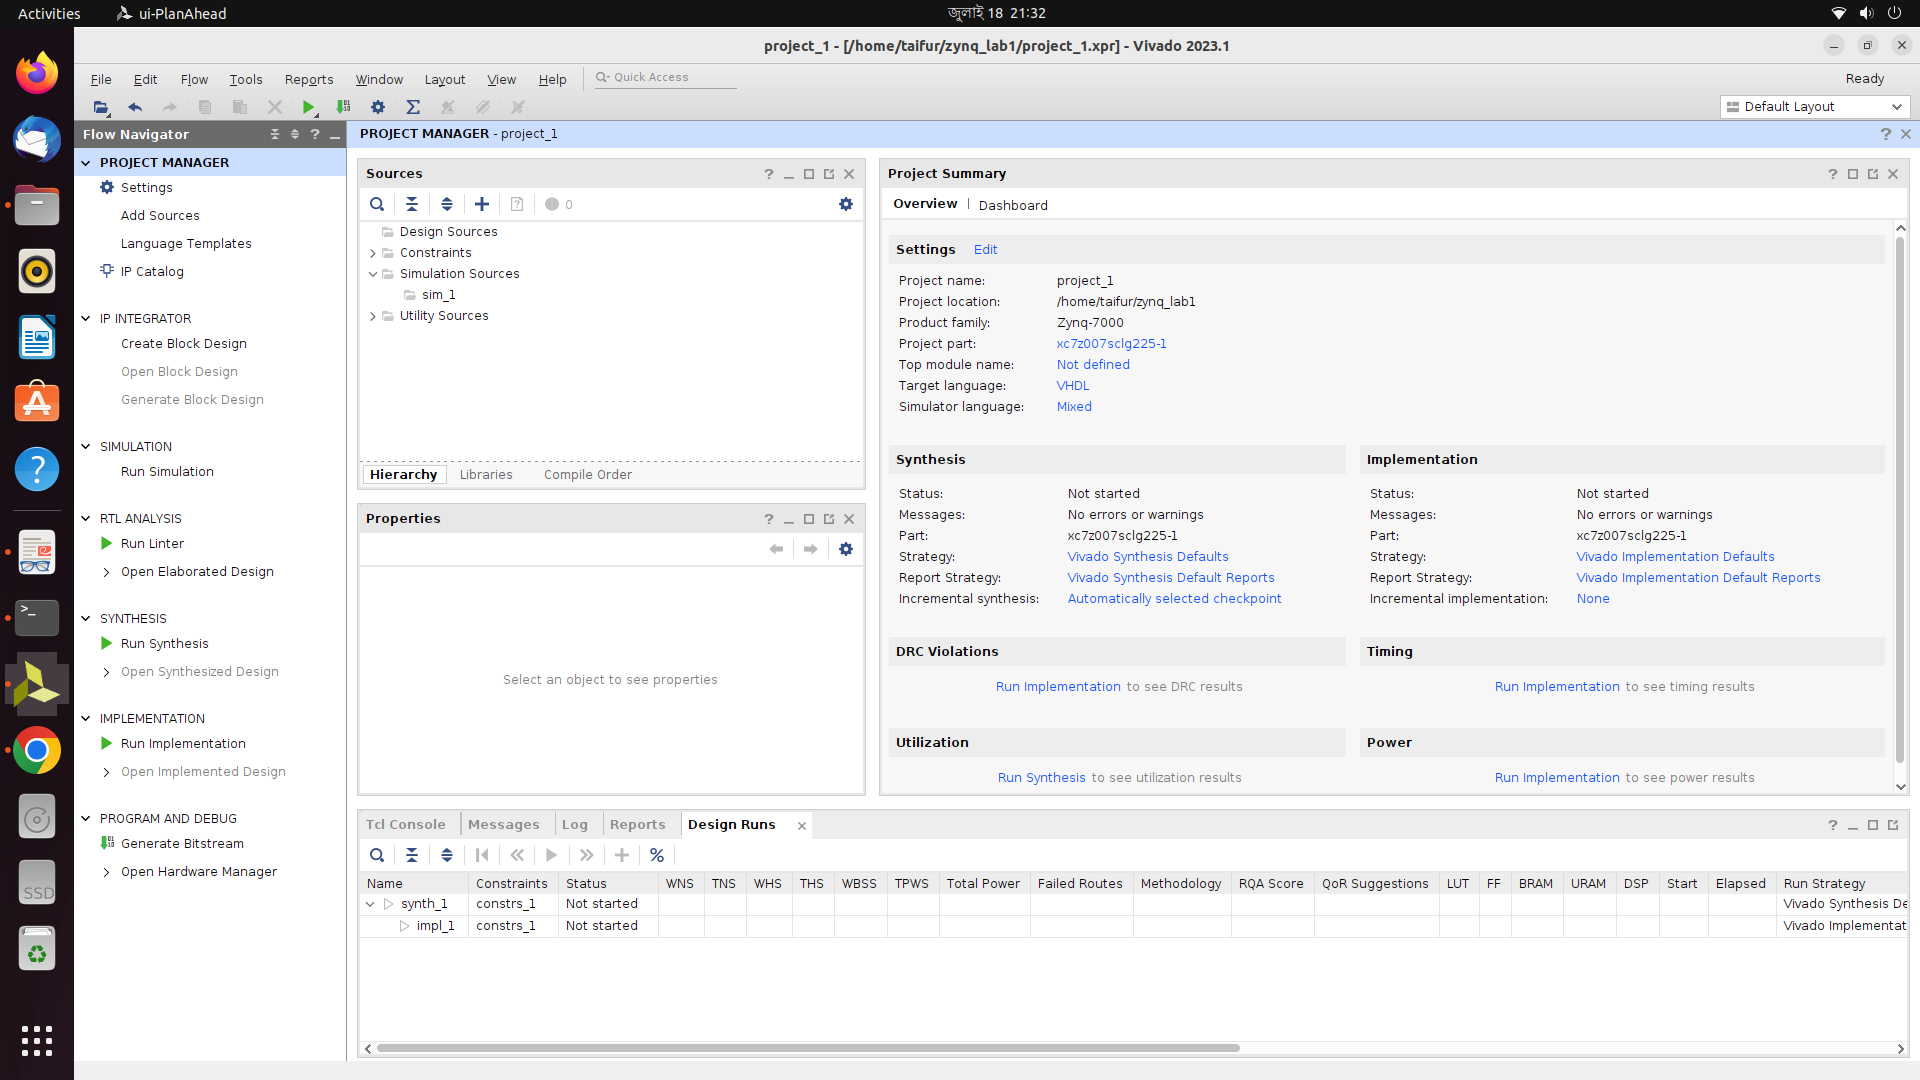Toggle the missing sources filter circle in Sources
The width and height of the screenshot is (1920, 1080).
coord(552,204)
